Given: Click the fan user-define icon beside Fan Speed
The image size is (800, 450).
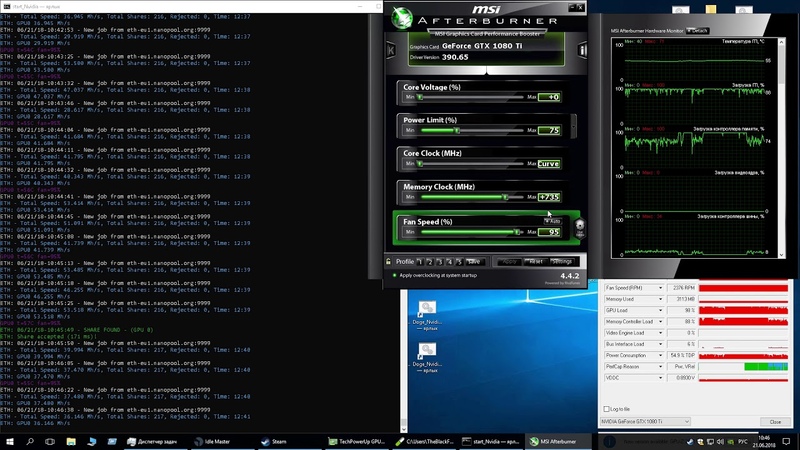Looking at the screenshot, I should (x=580, y=228).
